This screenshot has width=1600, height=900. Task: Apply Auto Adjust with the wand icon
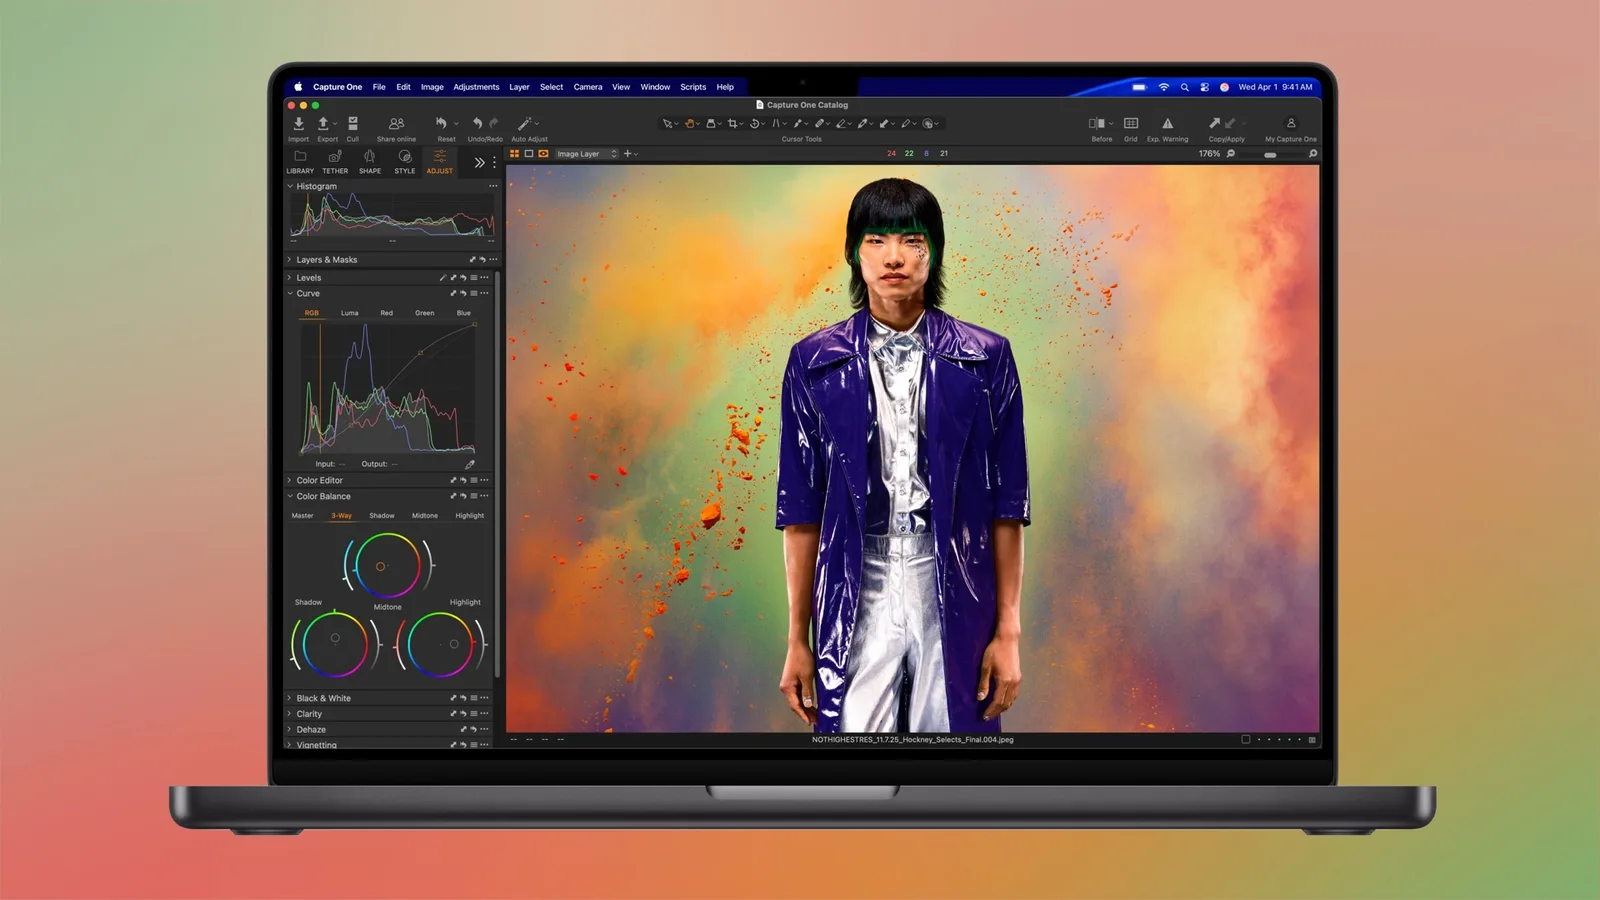[x=524, y=123]
